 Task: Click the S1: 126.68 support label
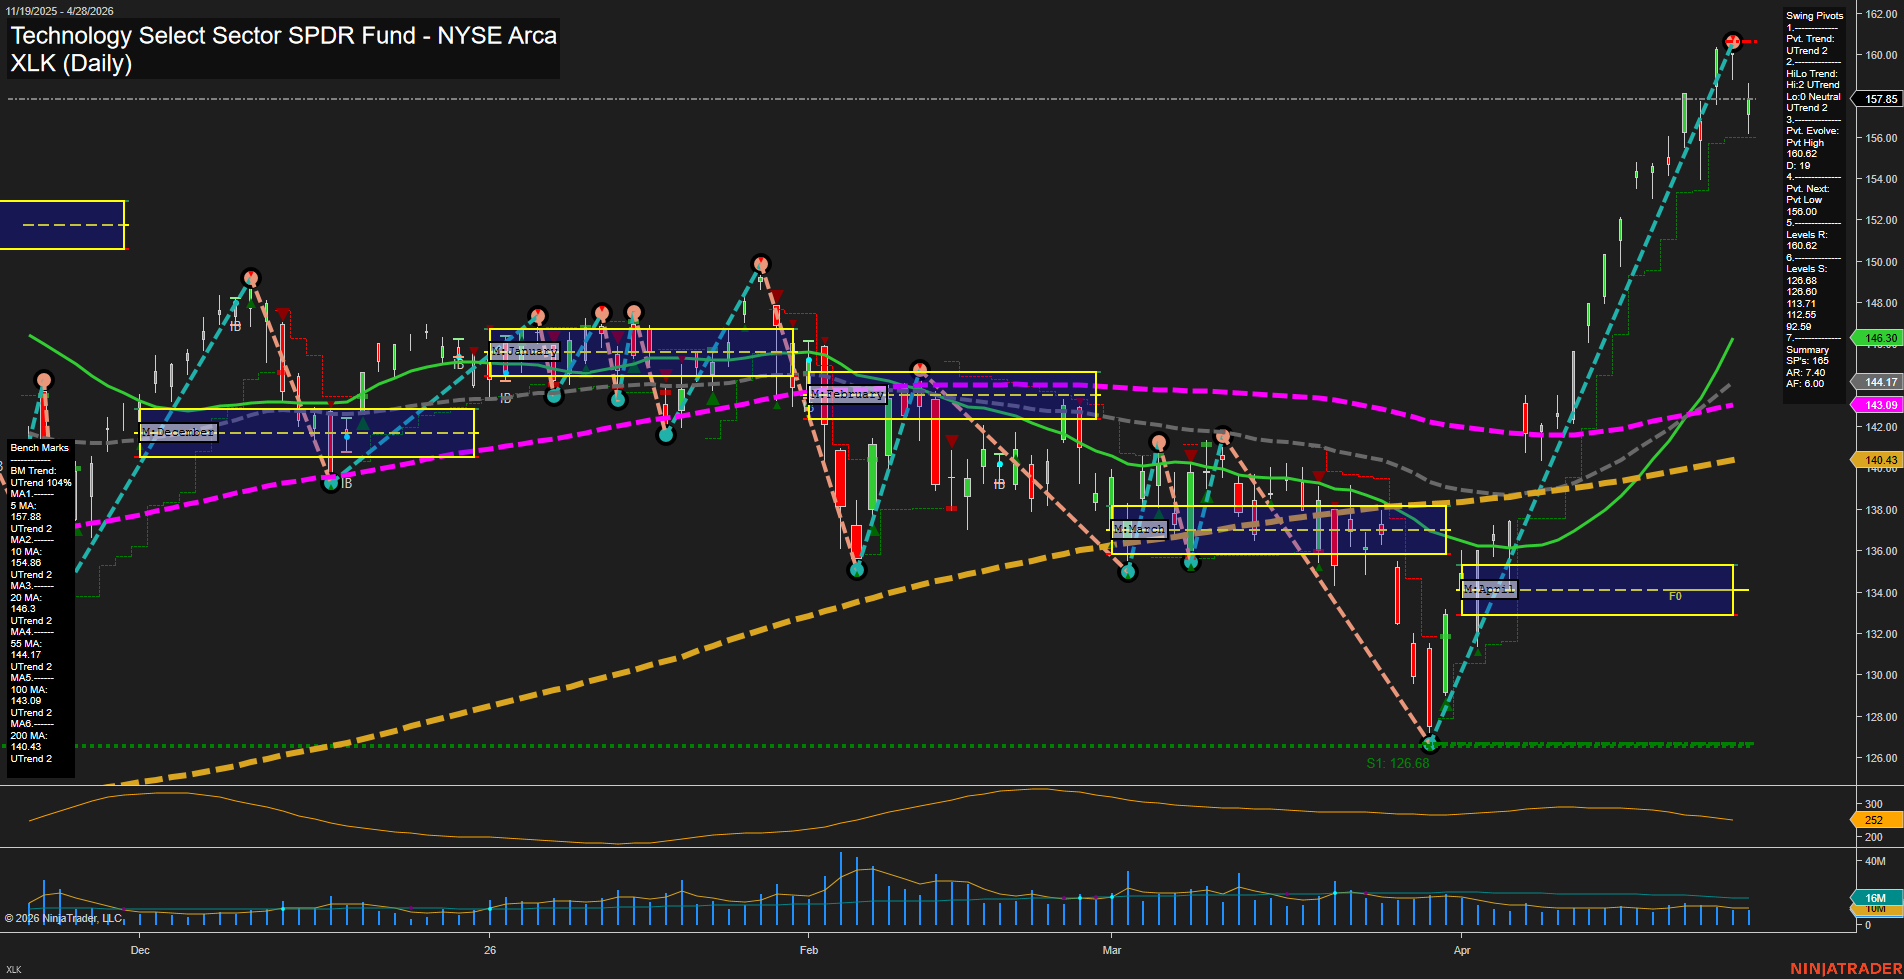click(1397, 763)
